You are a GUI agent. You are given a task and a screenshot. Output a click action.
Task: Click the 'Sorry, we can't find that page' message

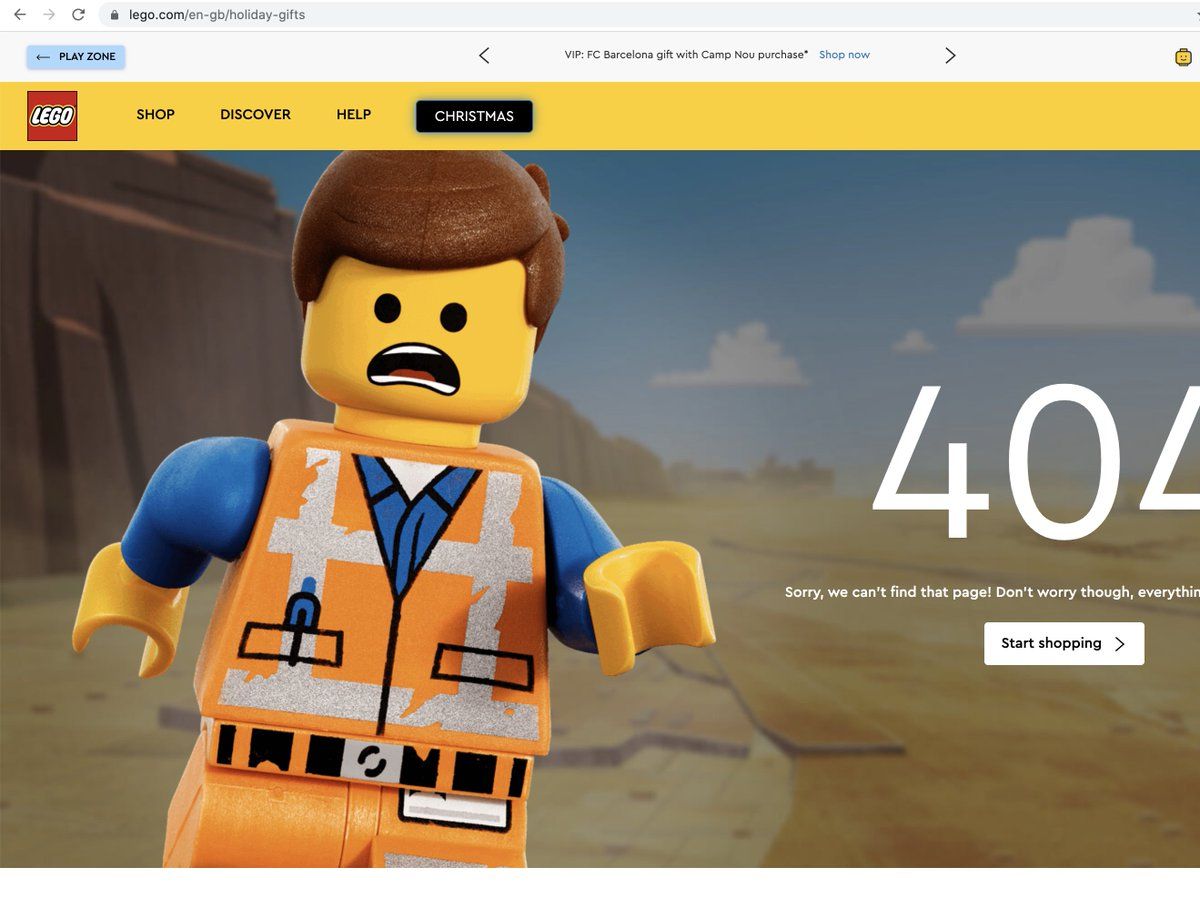coord(990,592)
